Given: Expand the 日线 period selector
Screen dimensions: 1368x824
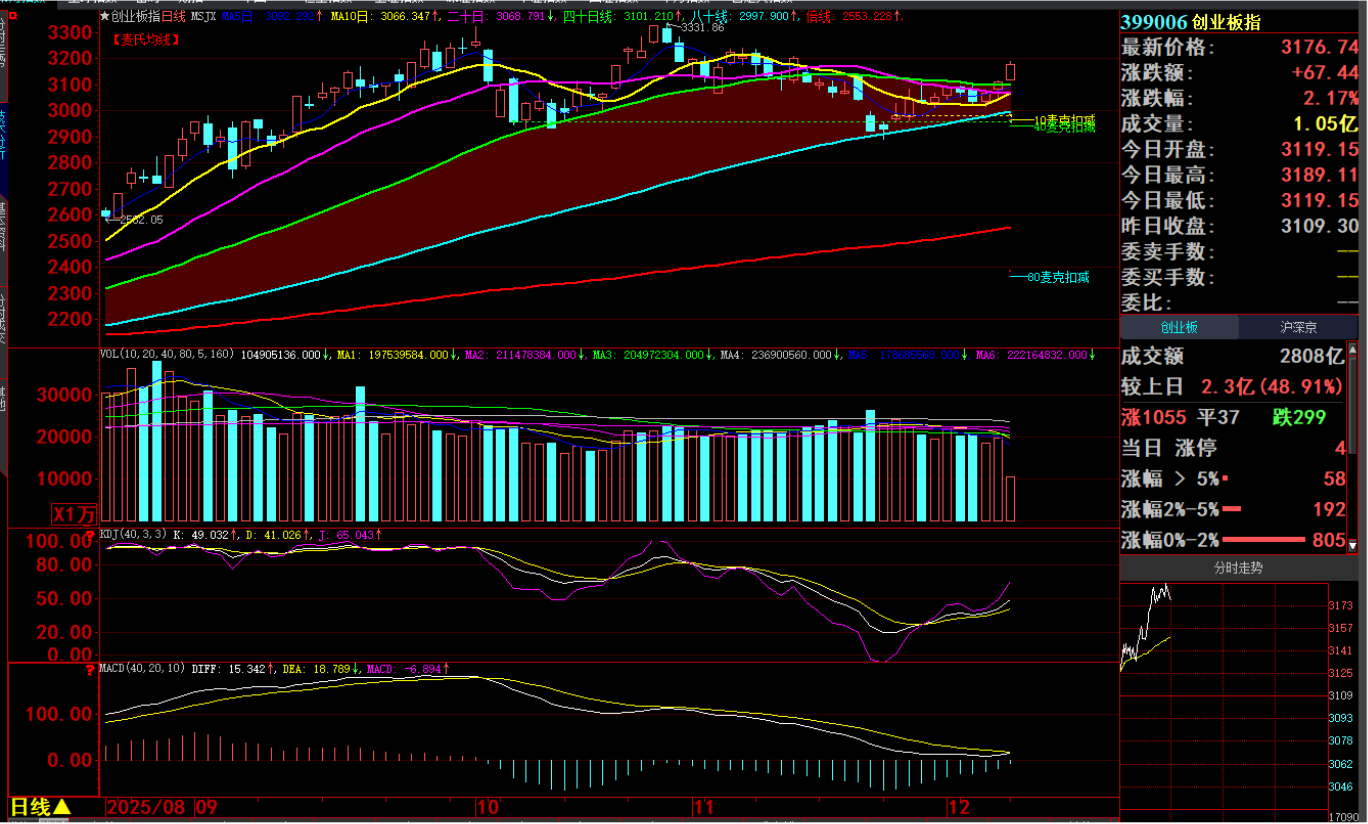Looking at the screenshot, I should [40, 806].
